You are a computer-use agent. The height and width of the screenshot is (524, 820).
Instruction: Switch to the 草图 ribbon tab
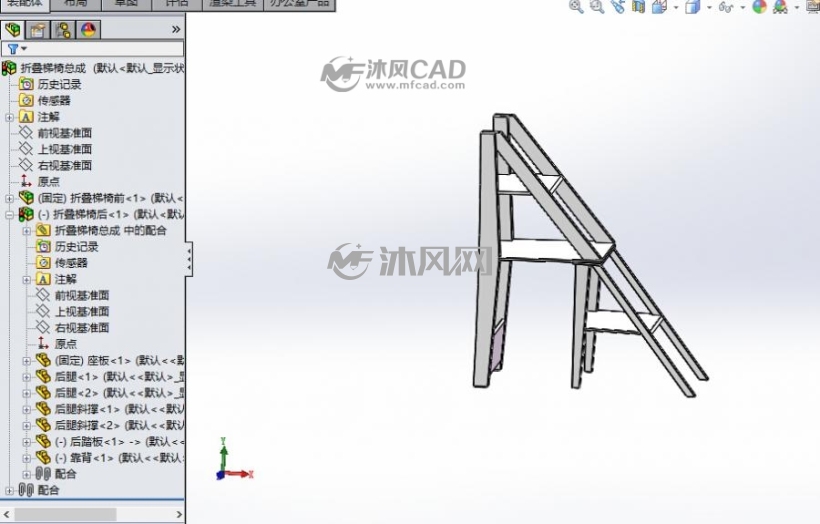click(x=126, y=4)
